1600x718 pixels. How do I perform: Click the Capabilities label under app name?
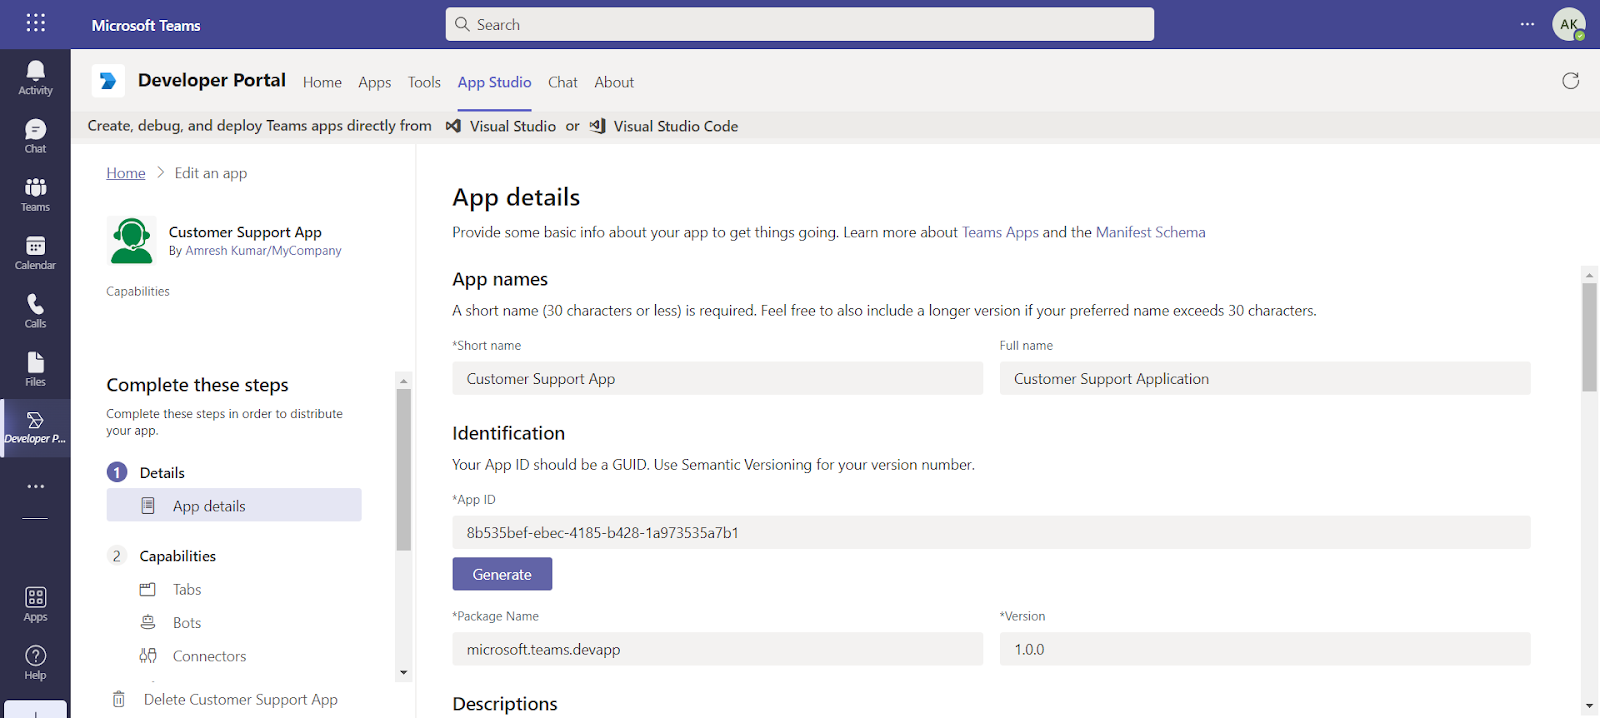click(138, 291)
